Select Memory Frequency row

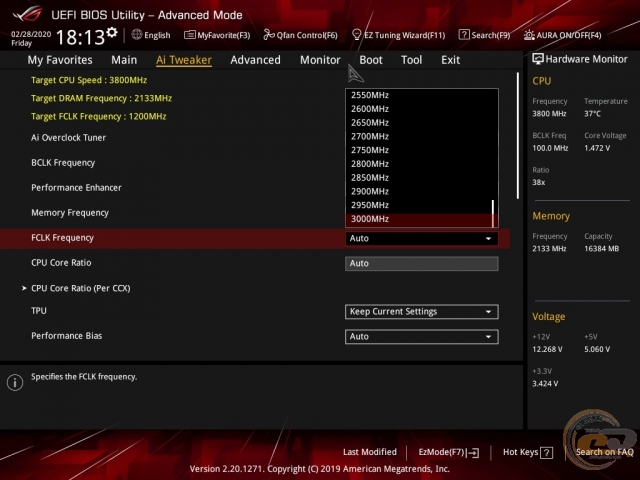pyautogui.click(x=70, y=213)
